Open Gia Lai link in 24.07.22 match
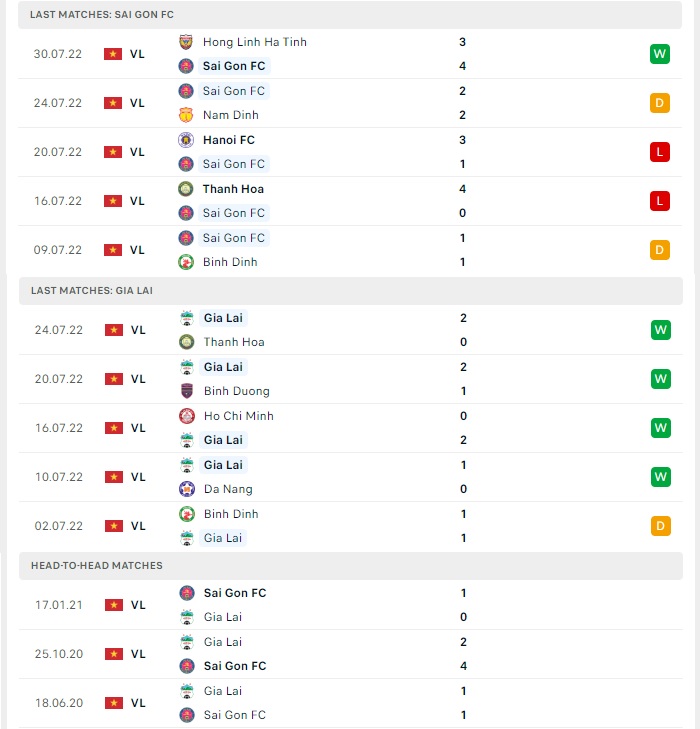700x729 pixels. click(223, 318)
